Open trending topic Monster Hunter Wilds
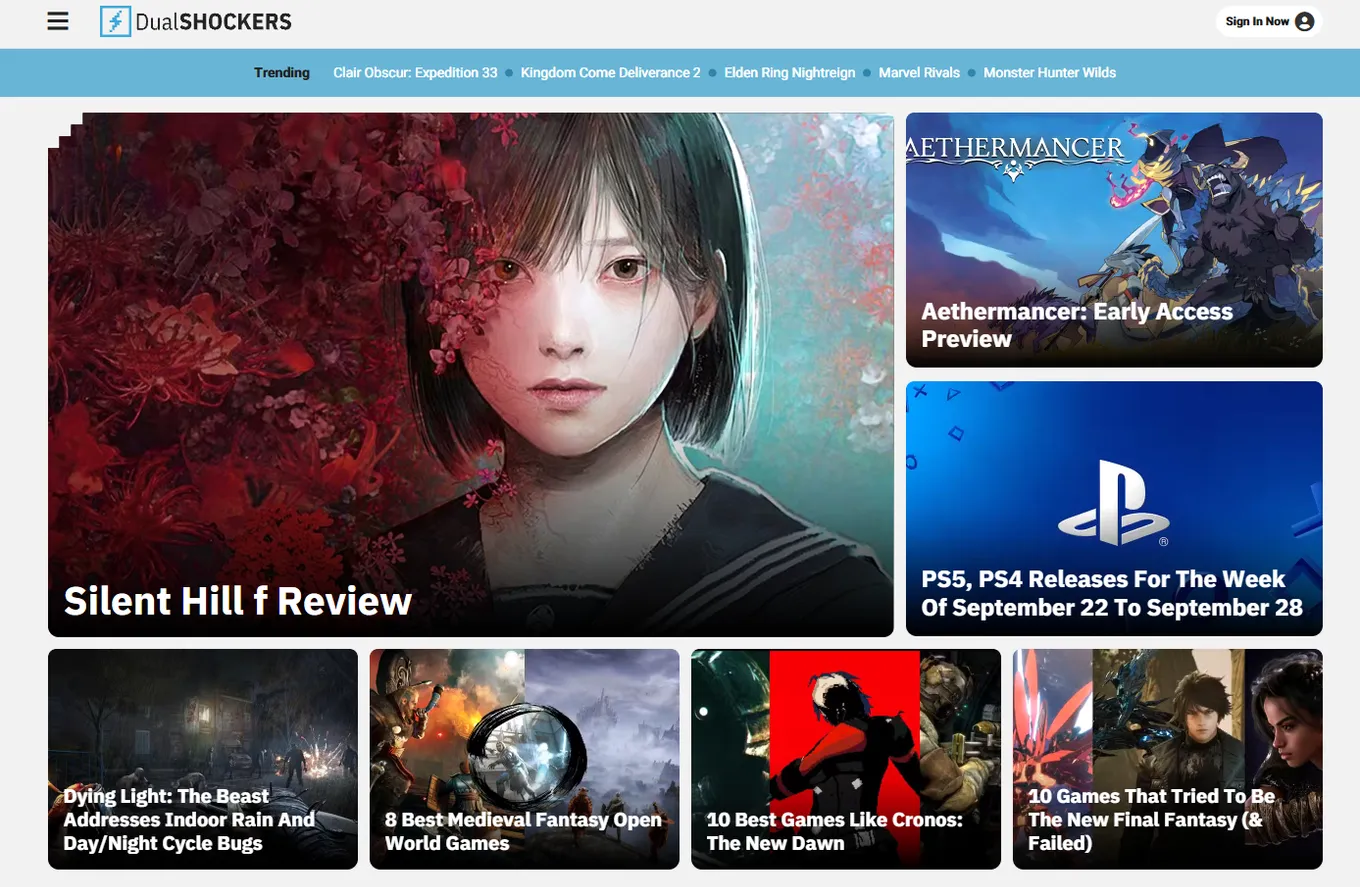This screenshot has height=887, width=1360. click(x=1050, y=73)
